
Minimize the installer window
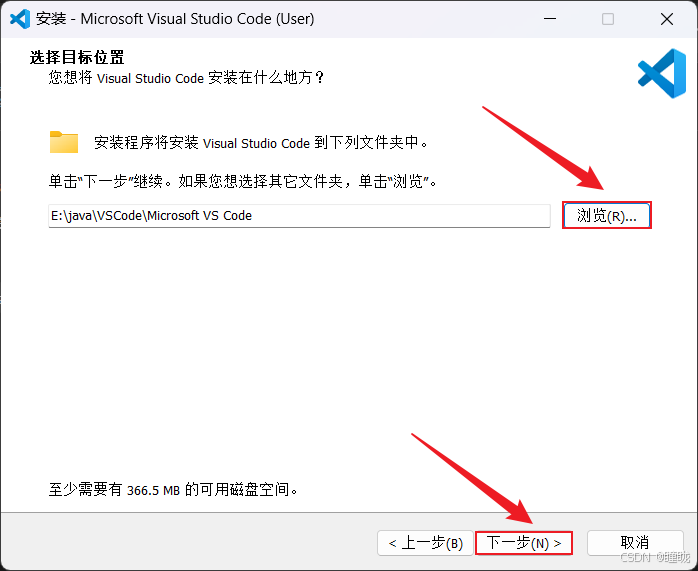click(x=550, y=19)
